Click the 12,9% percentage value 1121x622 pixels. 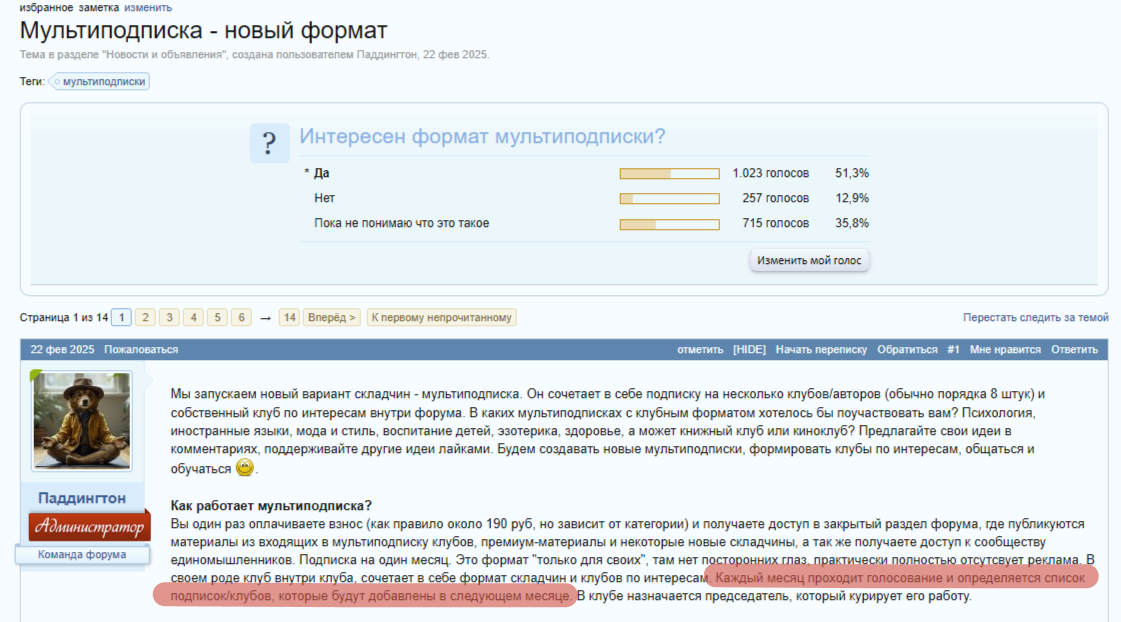pyautogui.click(x=851, y=198)
